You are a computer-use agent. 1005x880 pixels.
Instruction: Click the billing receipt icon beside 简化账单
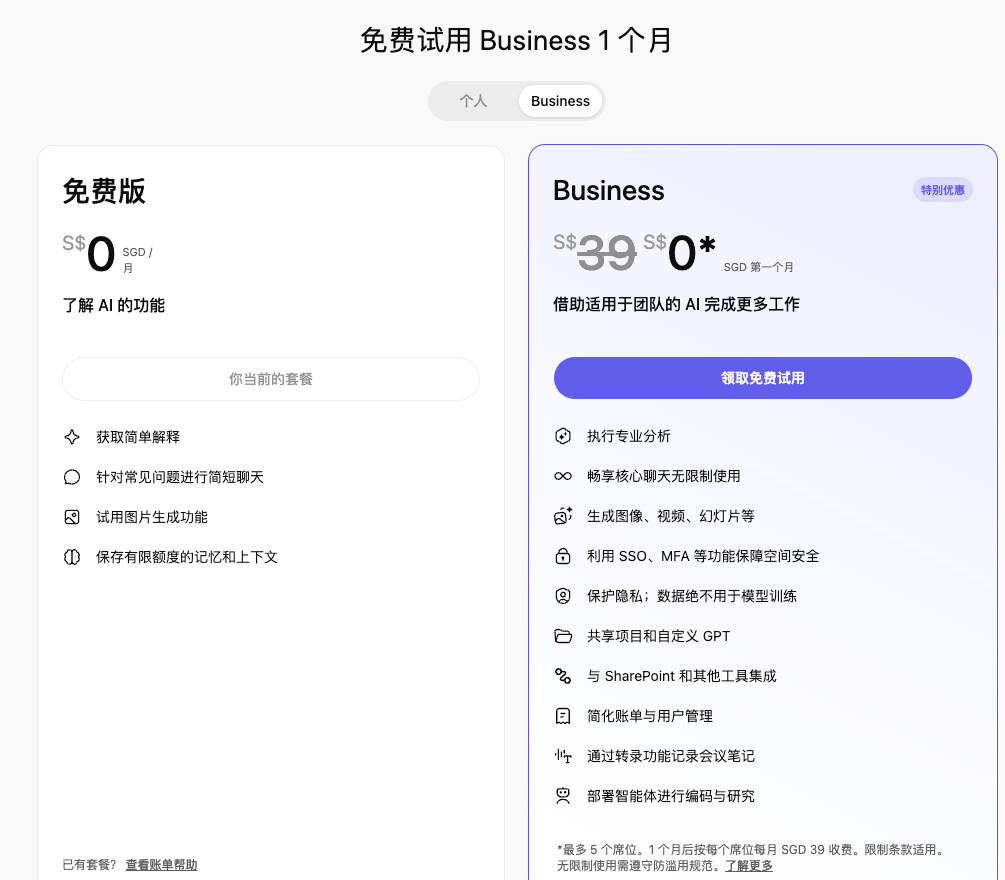click(x=563, y=716)
